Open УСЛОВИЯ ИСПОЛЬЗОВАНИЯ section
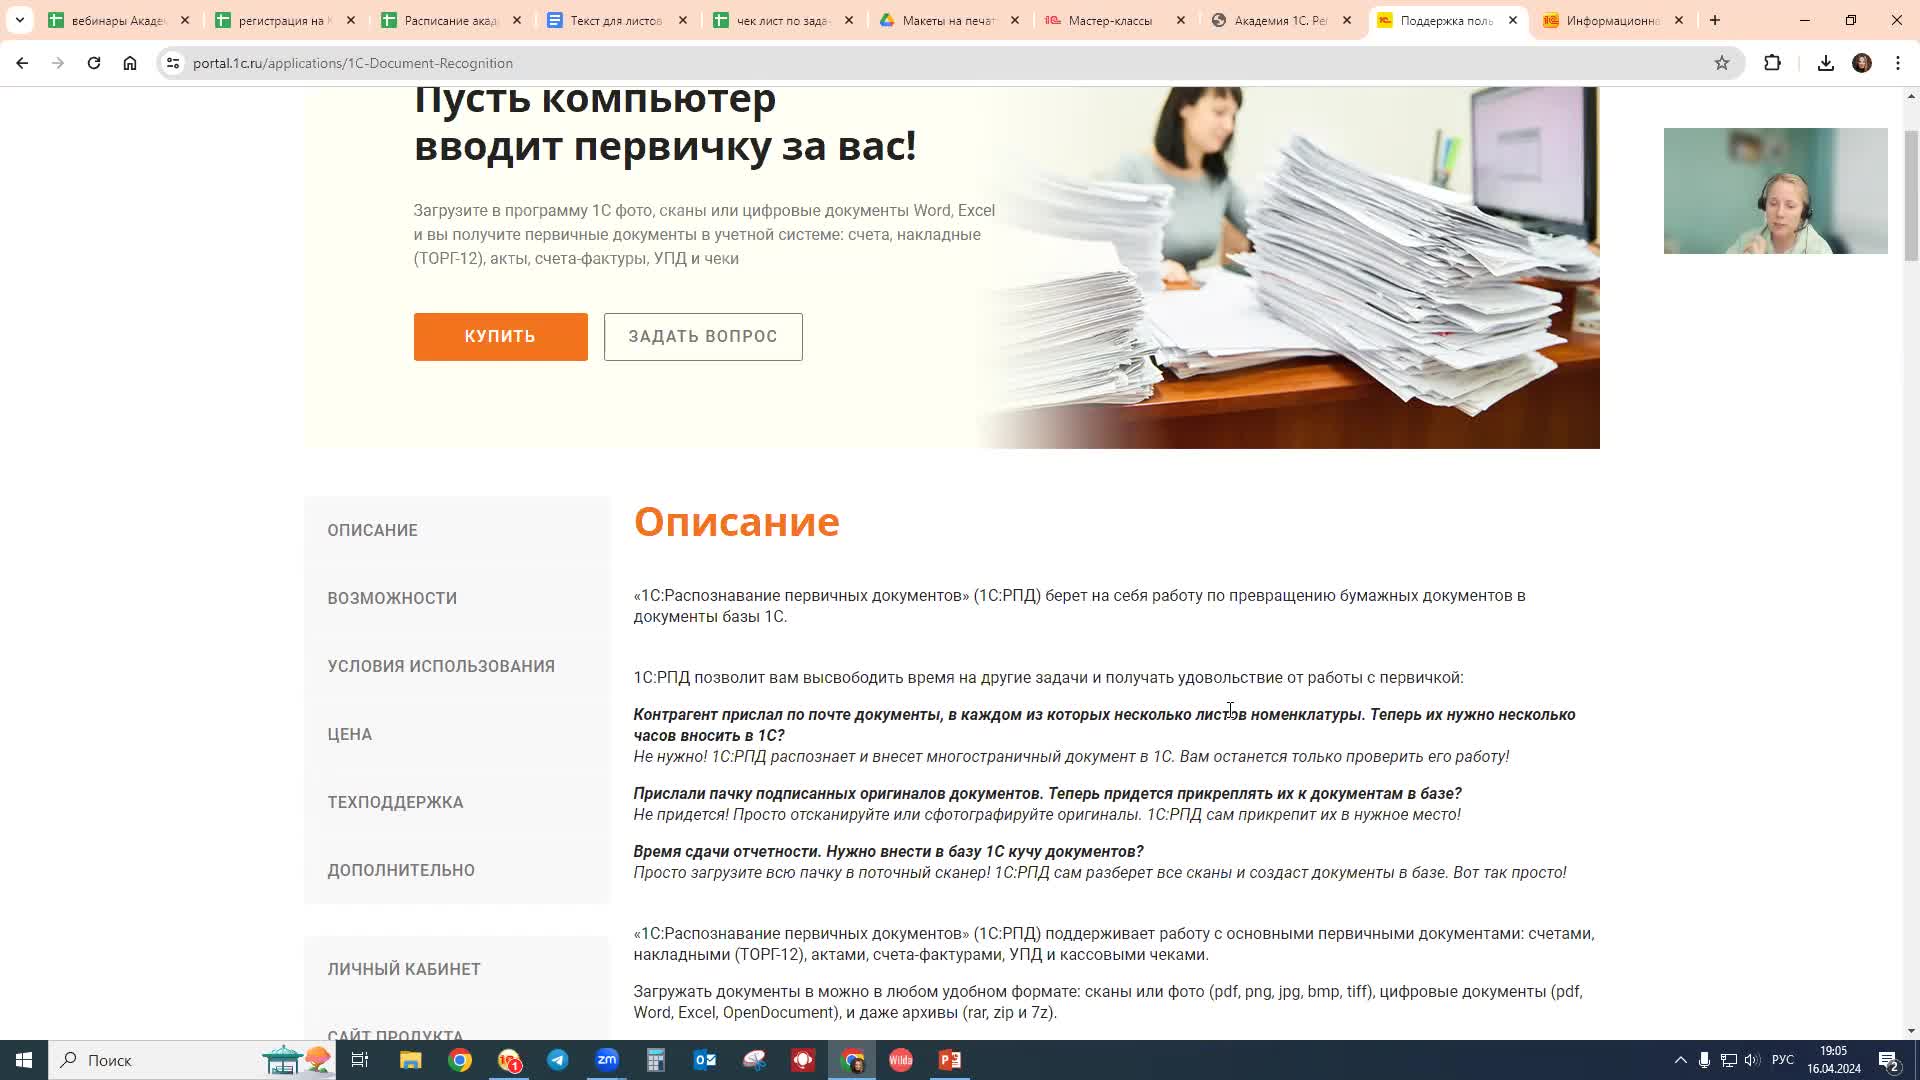Screen dimensions: 1920x1080 (x=441, y=666)
